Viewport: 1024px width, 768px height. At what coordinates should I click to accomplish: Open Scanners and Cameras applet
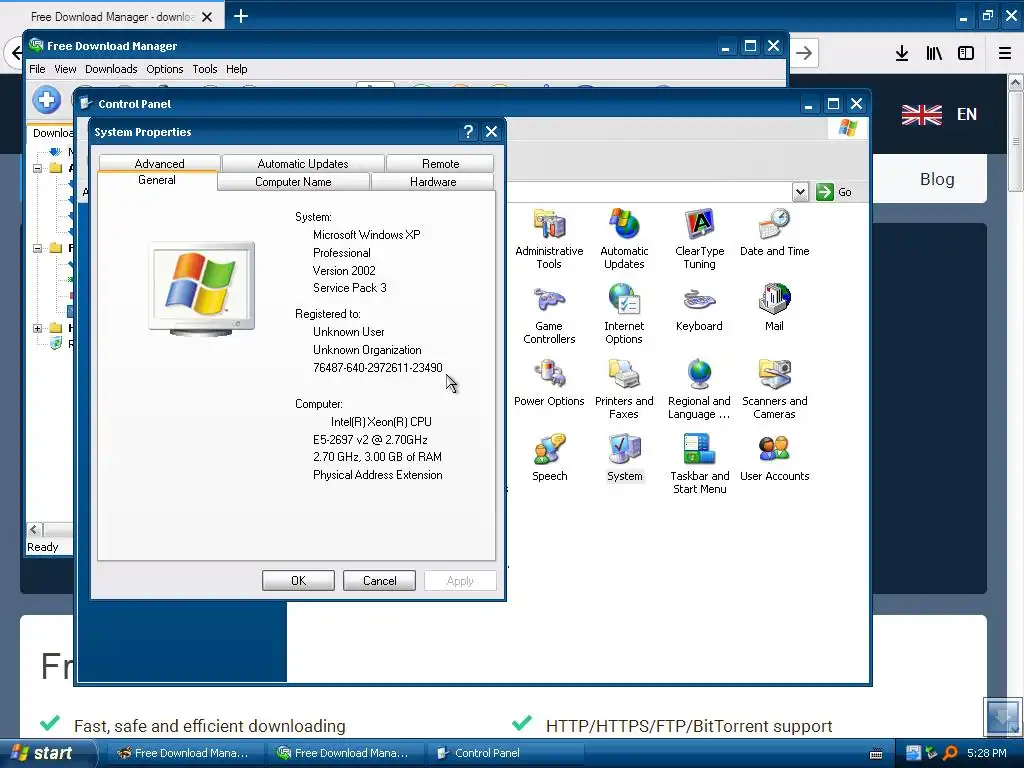pos(774,389)
